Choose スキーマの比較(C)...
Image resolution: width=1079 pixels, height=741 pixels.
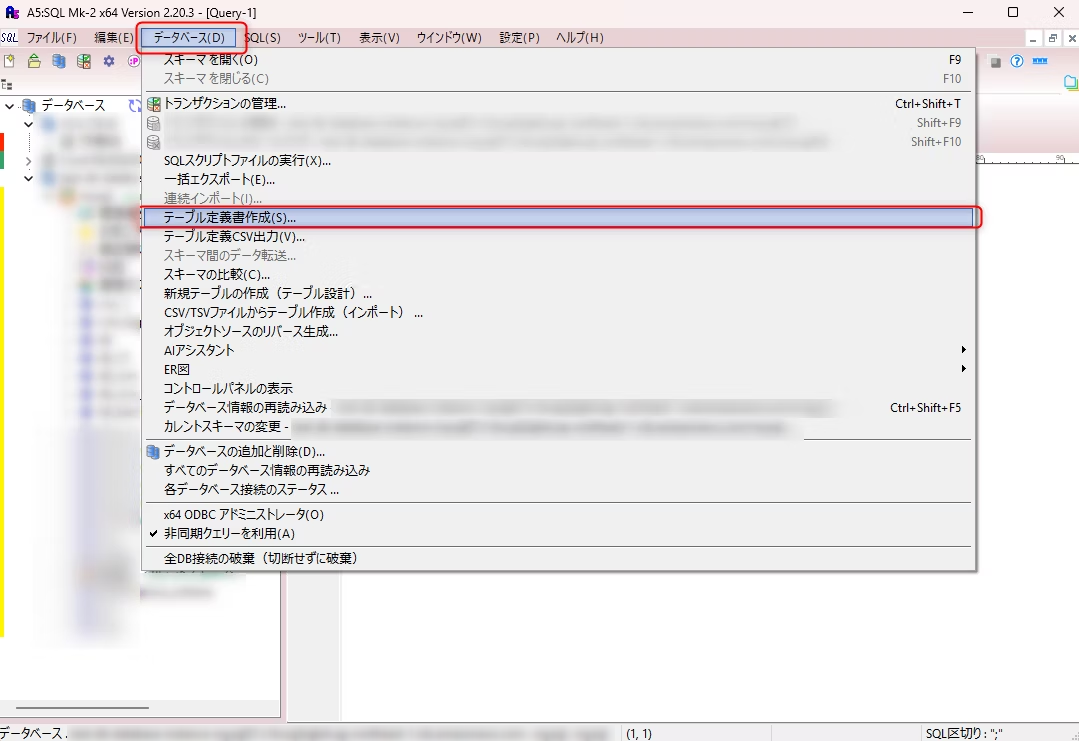pos(559,275)
